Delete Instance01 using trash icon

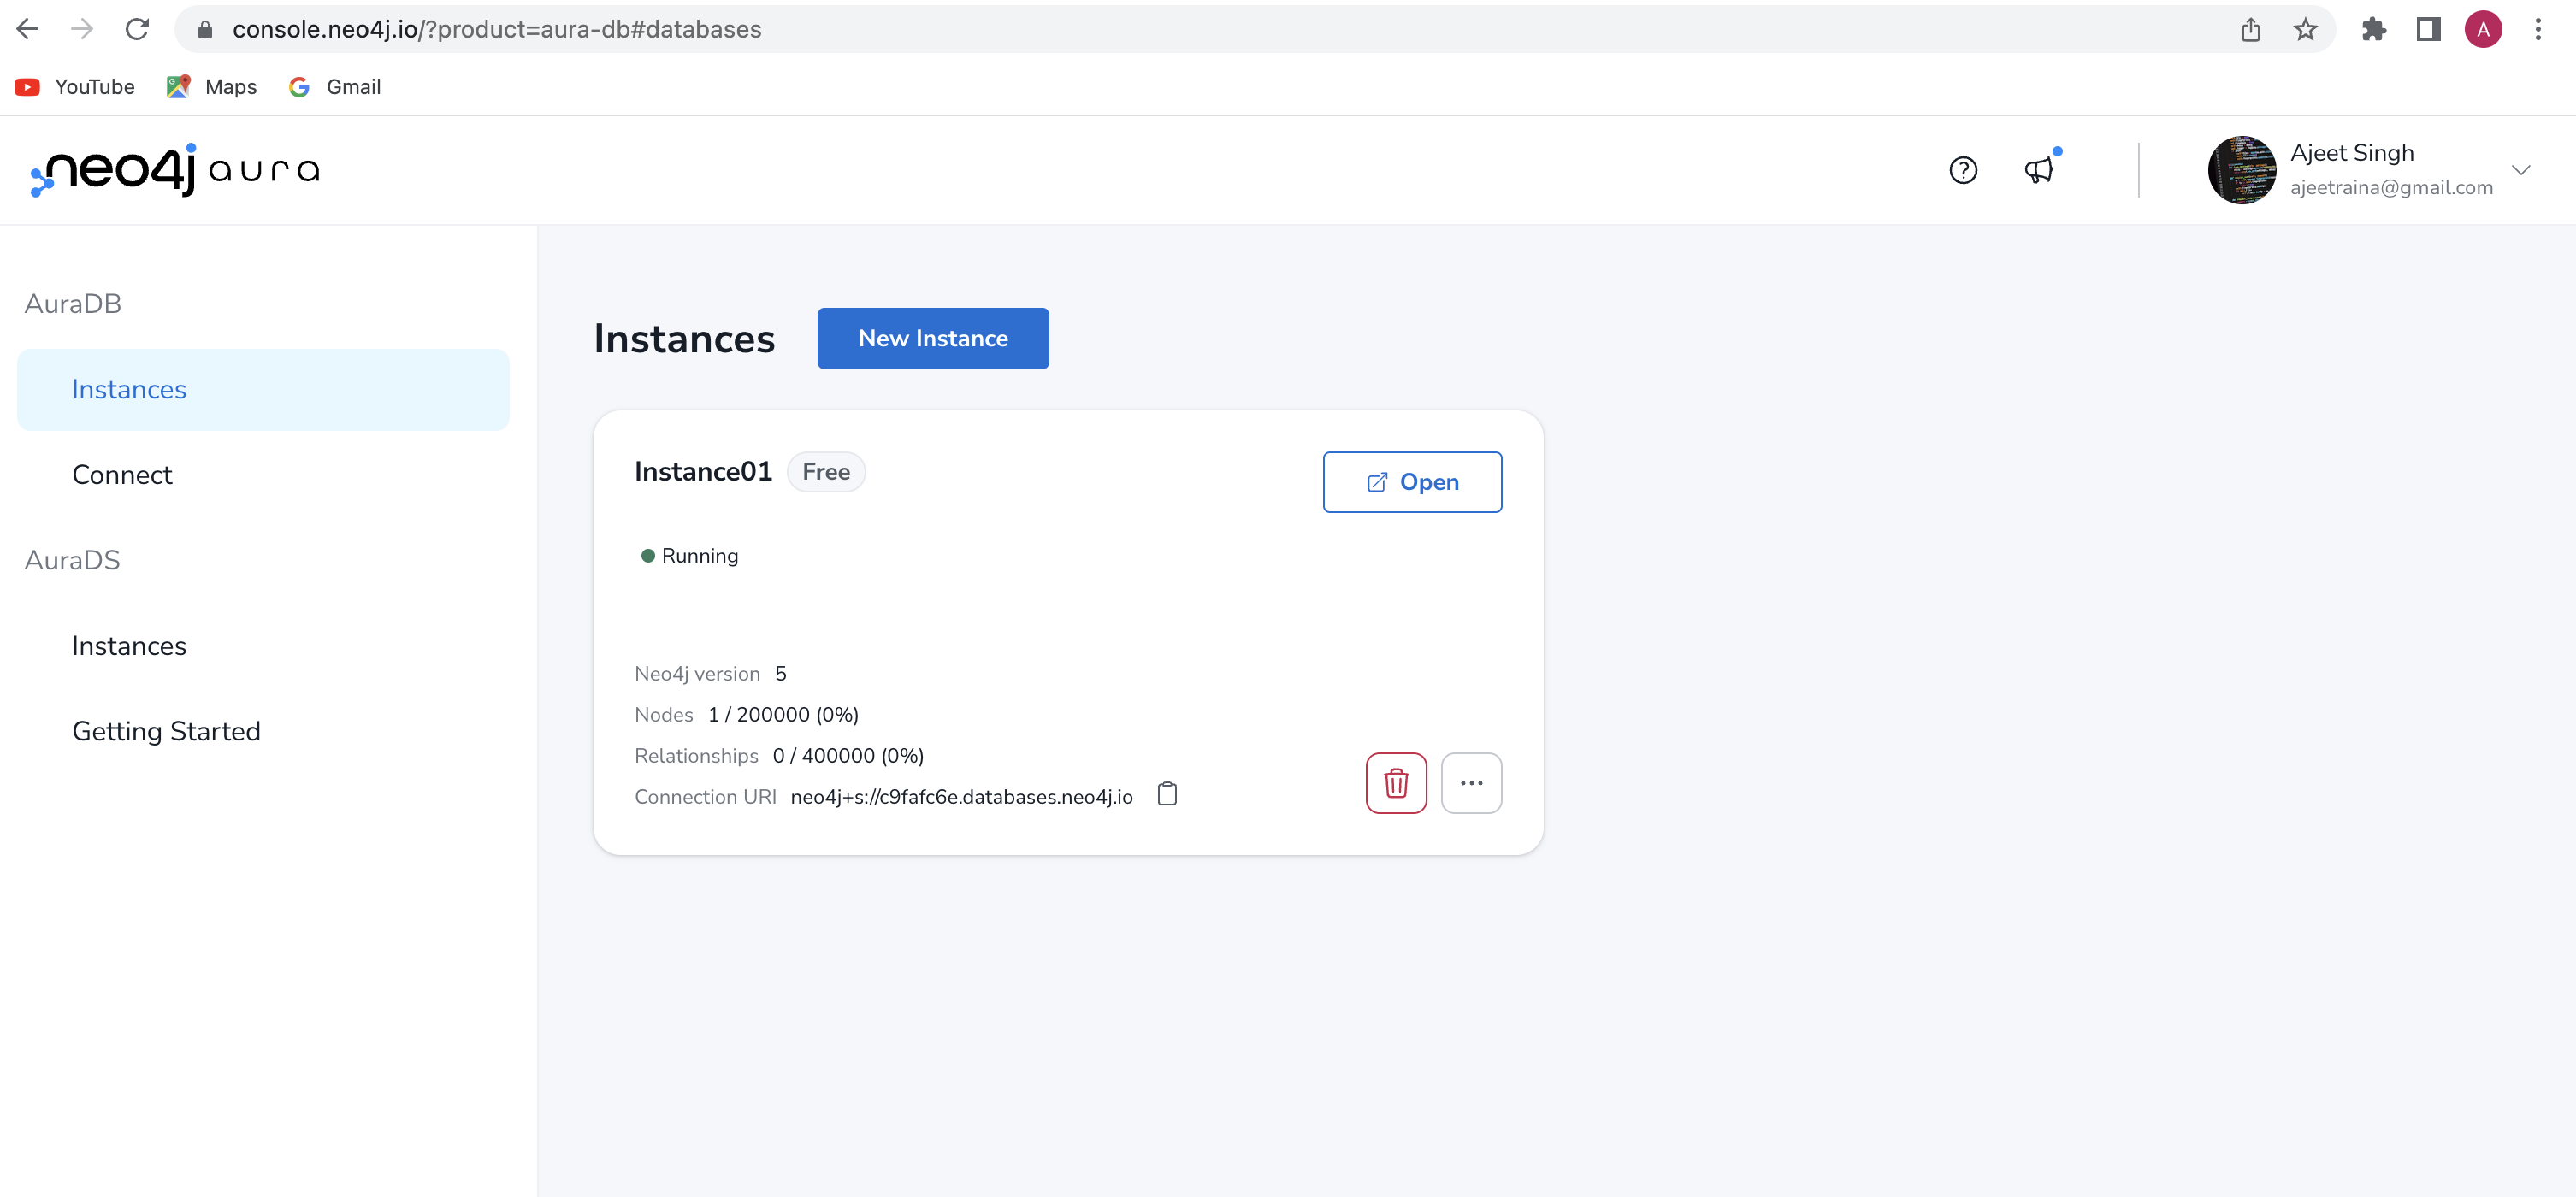tap(1396, 783)
